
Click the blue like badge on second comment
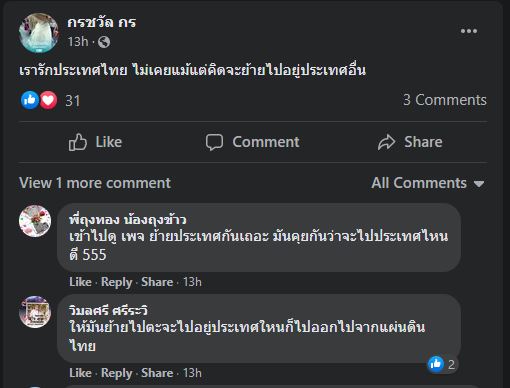pyautogui.click(x=436, y=364)
